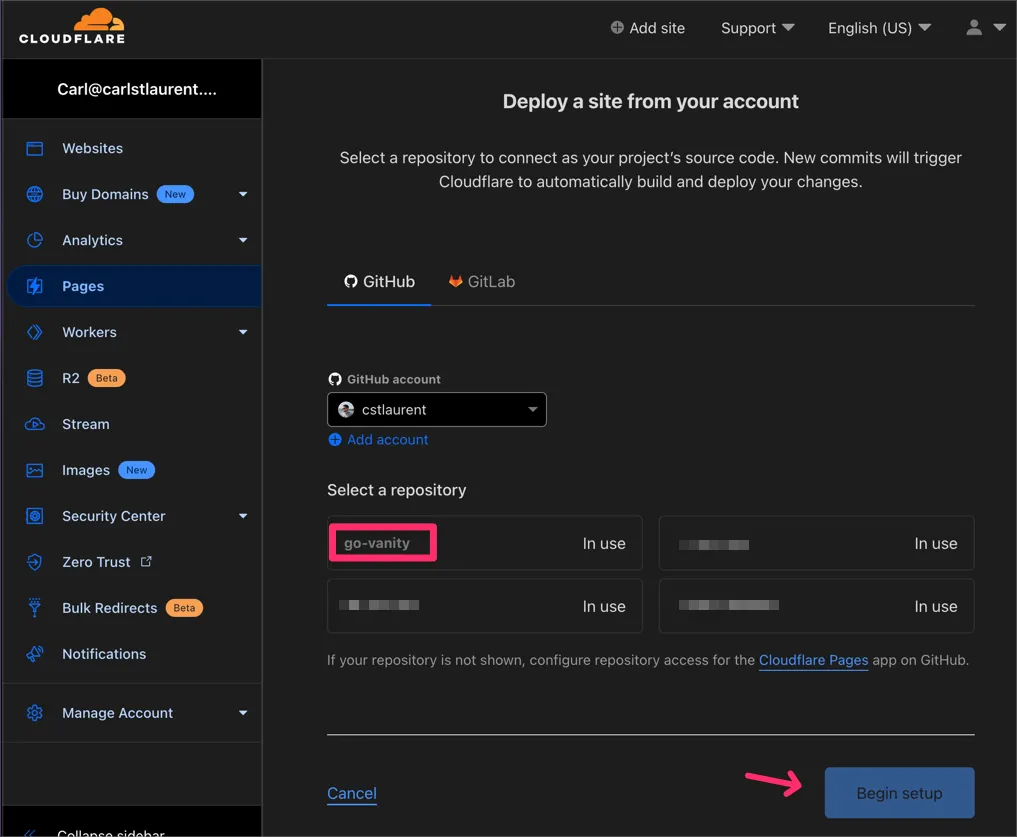Switch to the GitLab tab
This screenshot has width=1017, height=837.
click(481, 281)
